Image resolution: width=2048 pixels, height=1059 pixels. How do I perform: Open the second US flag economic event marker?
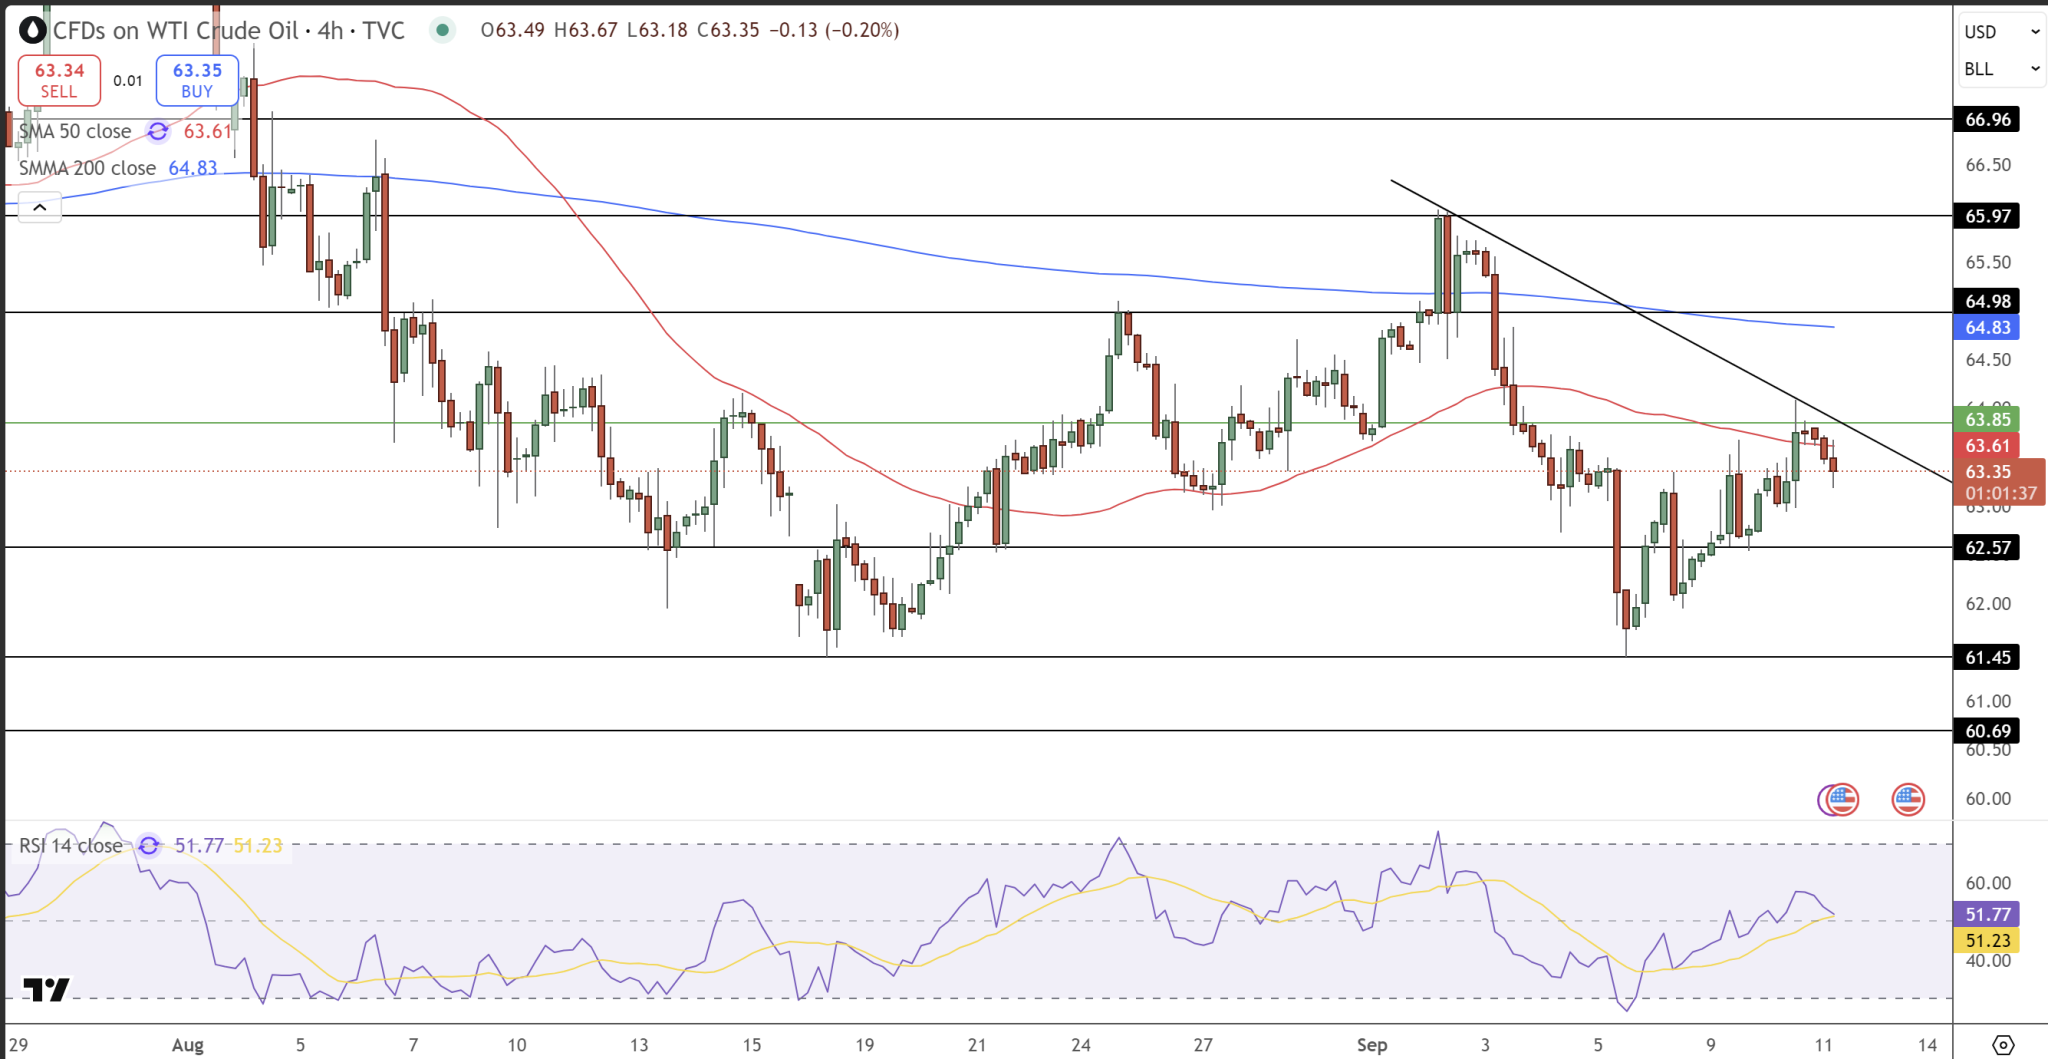(x=1909, y=799)
